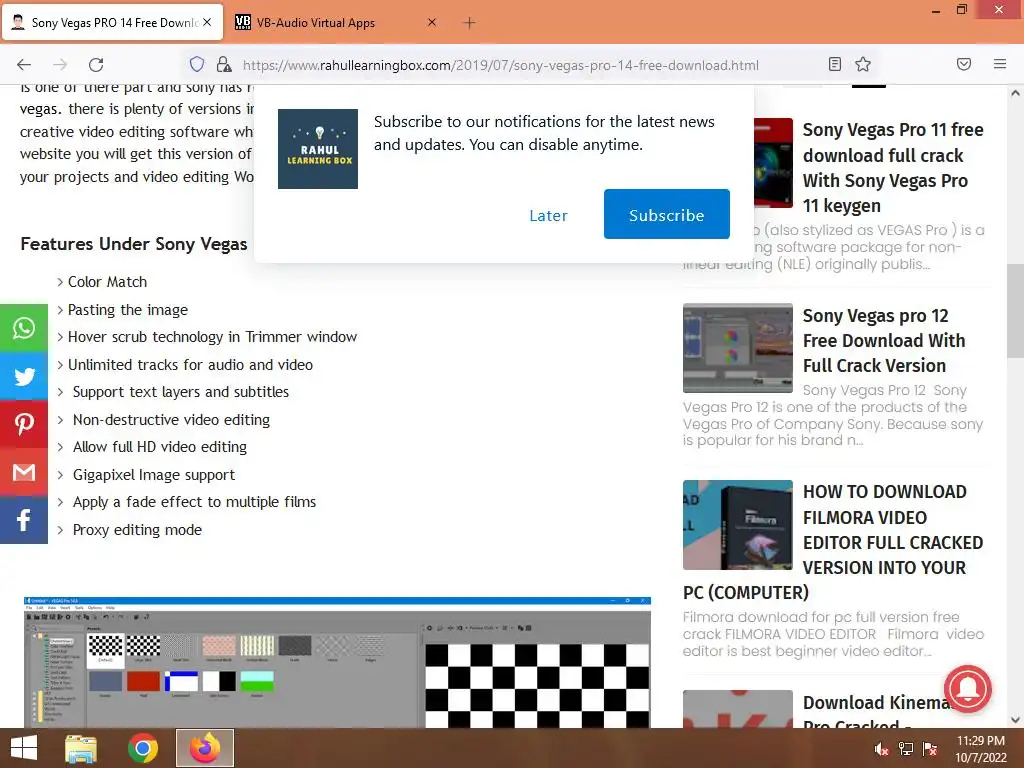
Task: Go back to previous page
Action: click(24, 65)
